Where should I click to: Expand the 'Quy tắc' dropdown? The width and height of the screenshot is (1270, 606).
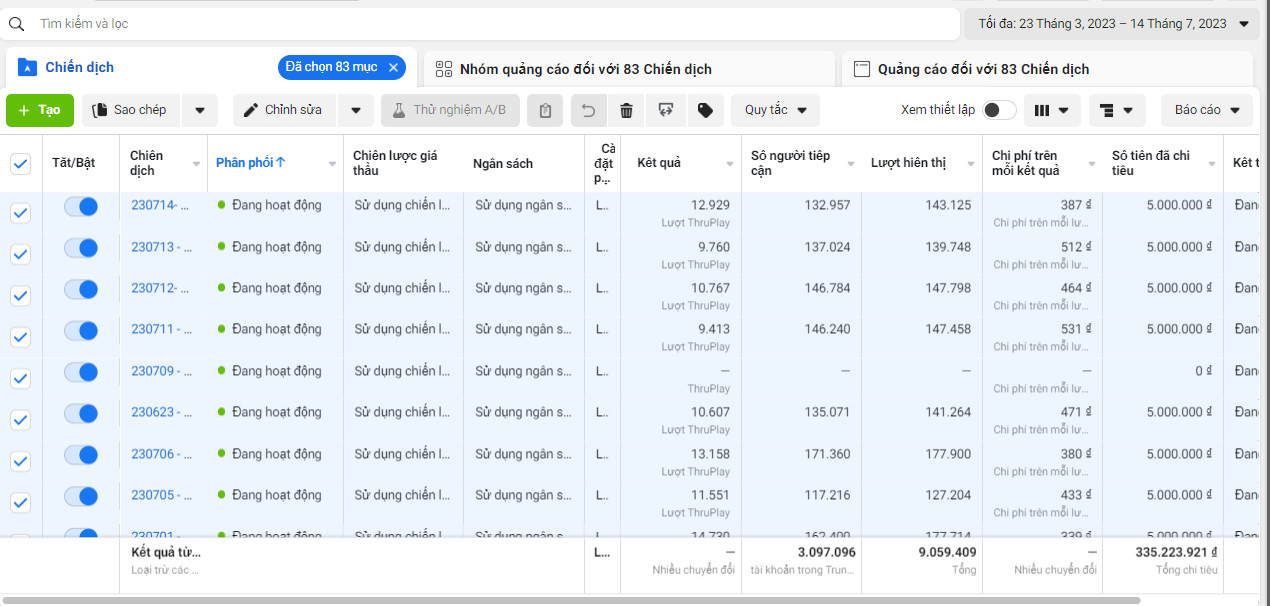[775, 110]
